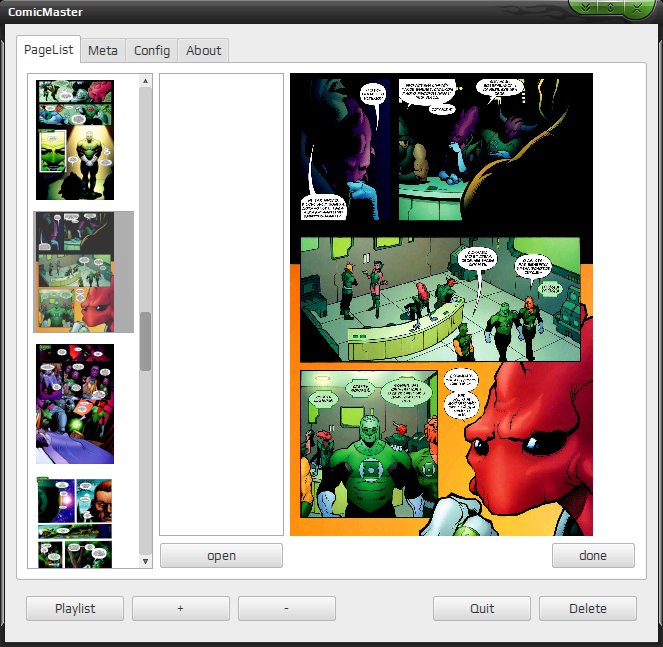
Task: Open the Playlist button
Action: [x=75, y=609]
